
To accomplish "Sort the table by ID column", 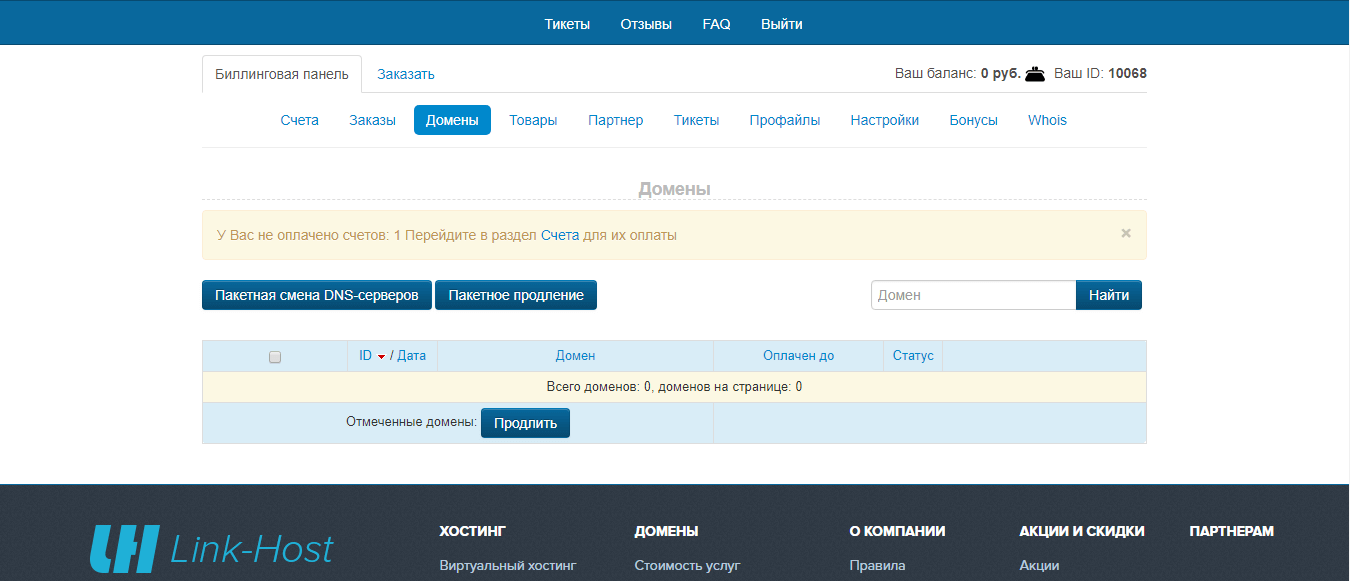I will point(366,356).
